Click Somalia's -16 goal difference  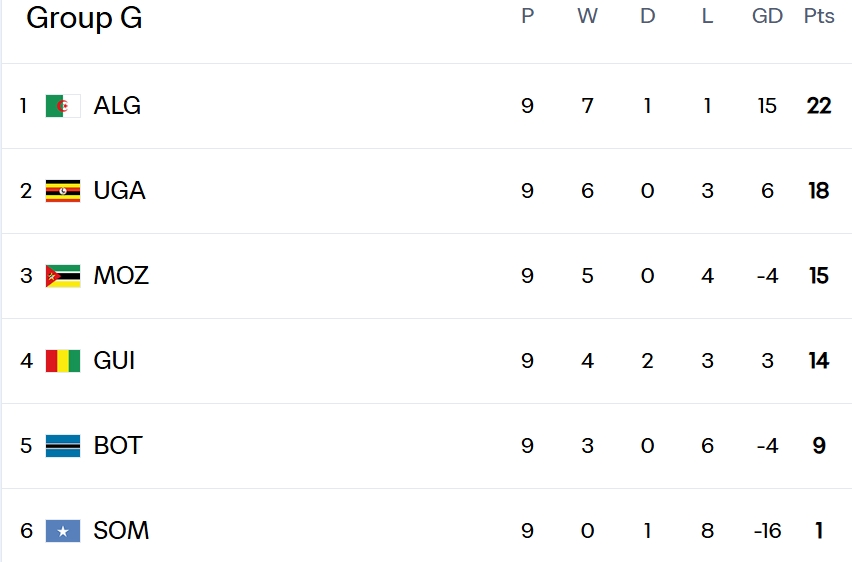767,531
